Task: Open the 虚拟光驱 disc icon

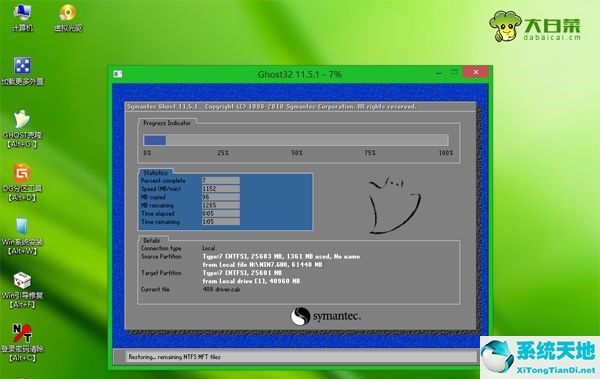Action: click(68, 18)
